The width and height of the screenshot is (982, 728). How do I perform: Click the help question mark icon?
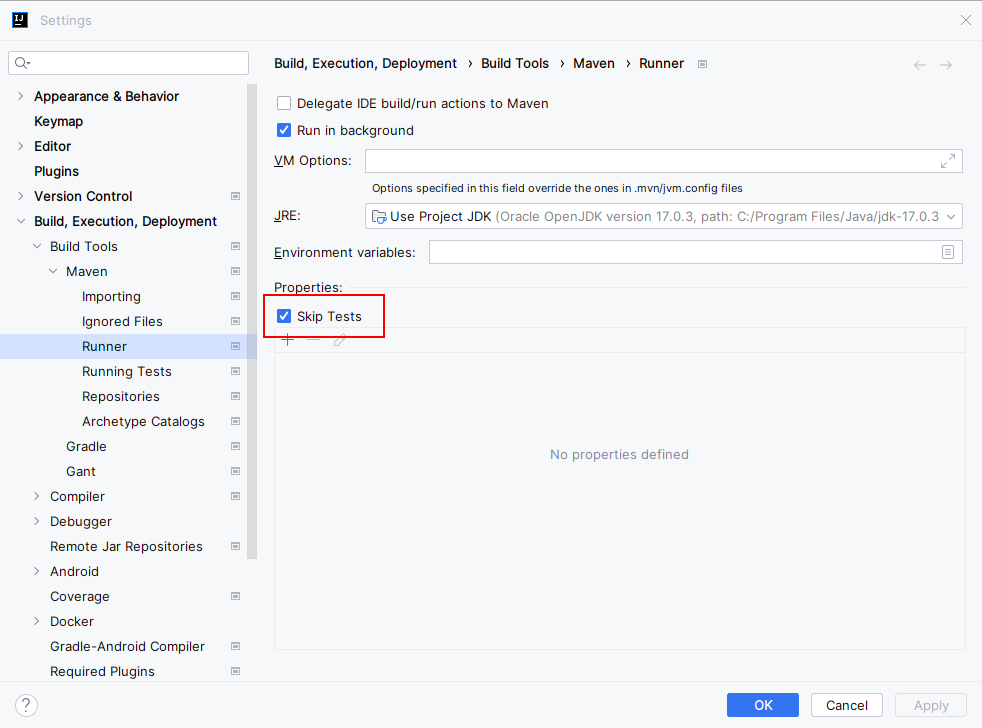(27, 705)
